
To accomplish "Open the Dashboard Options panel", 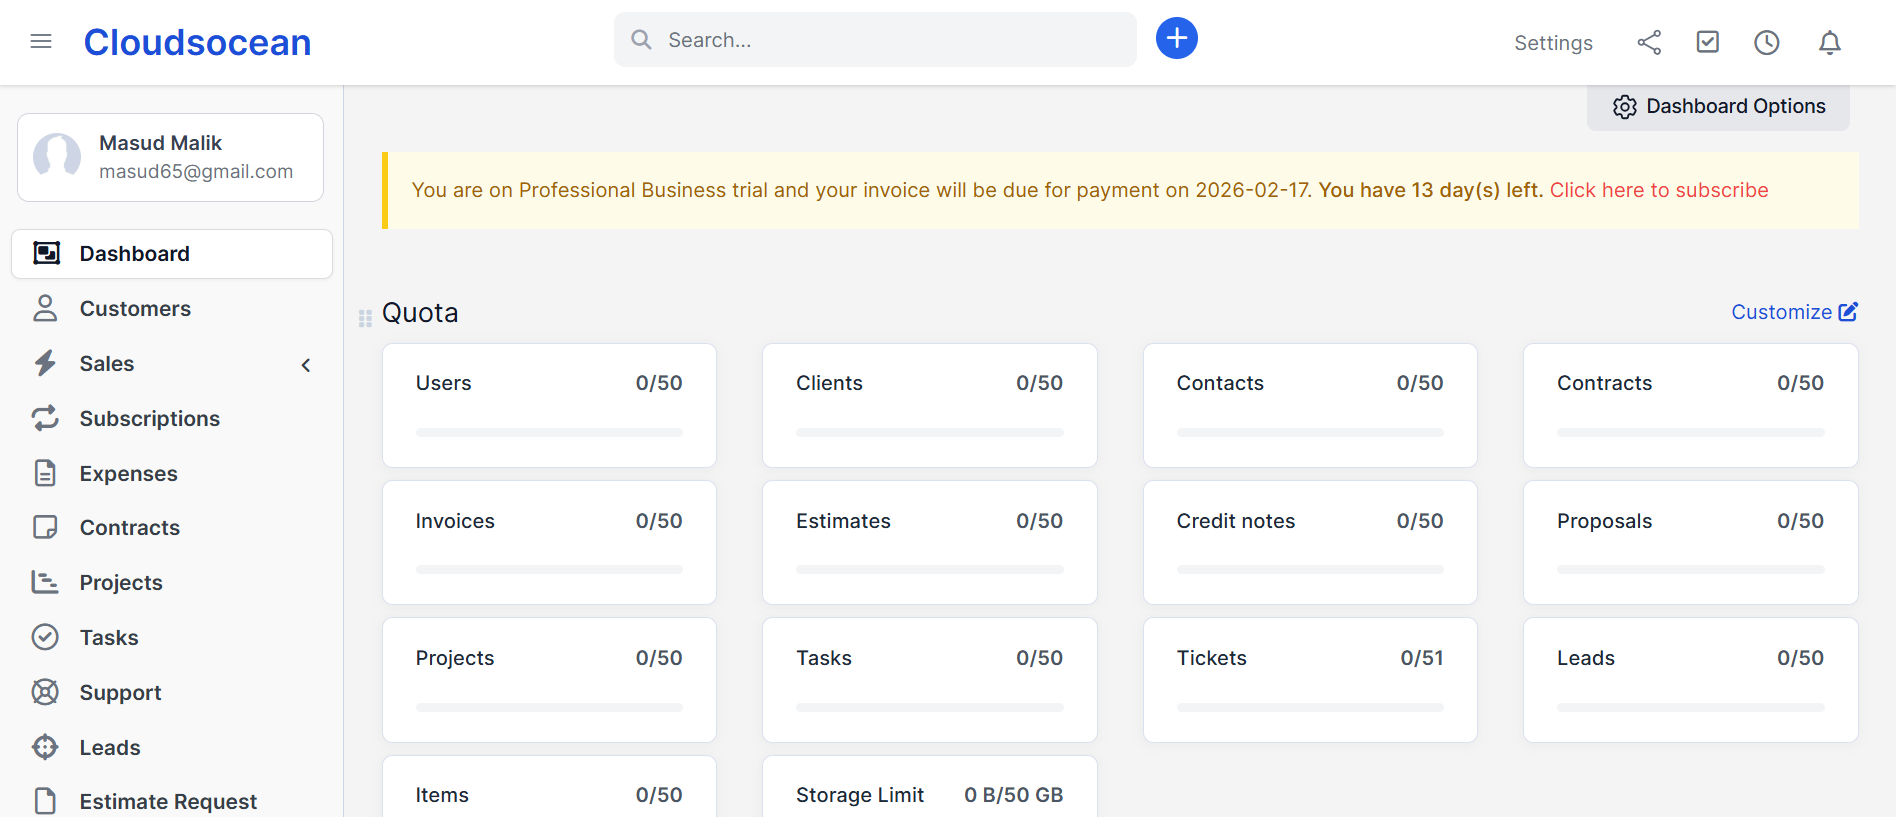I will tap(1718, 107).
